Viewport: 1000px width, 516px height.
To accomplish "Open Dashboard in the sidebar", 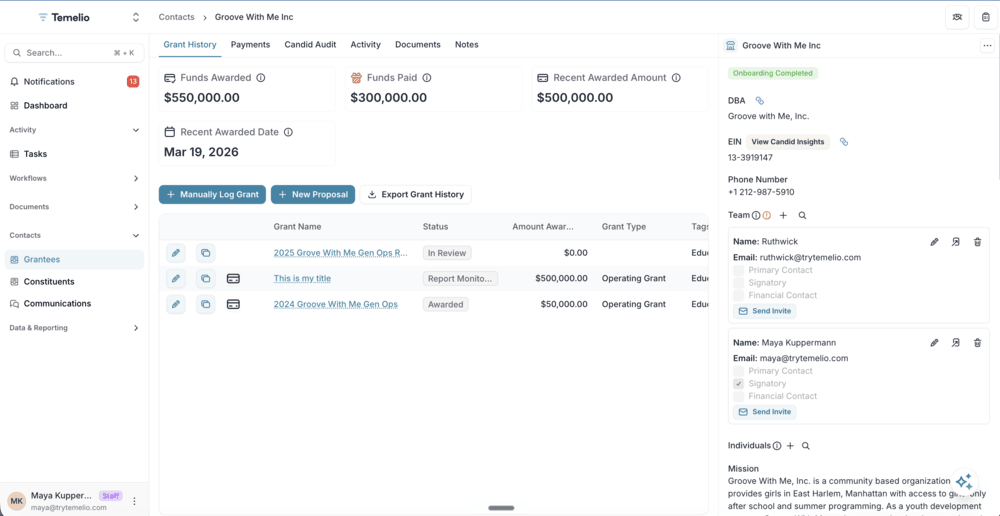I will pyautogui.click(x=75, y=105).
